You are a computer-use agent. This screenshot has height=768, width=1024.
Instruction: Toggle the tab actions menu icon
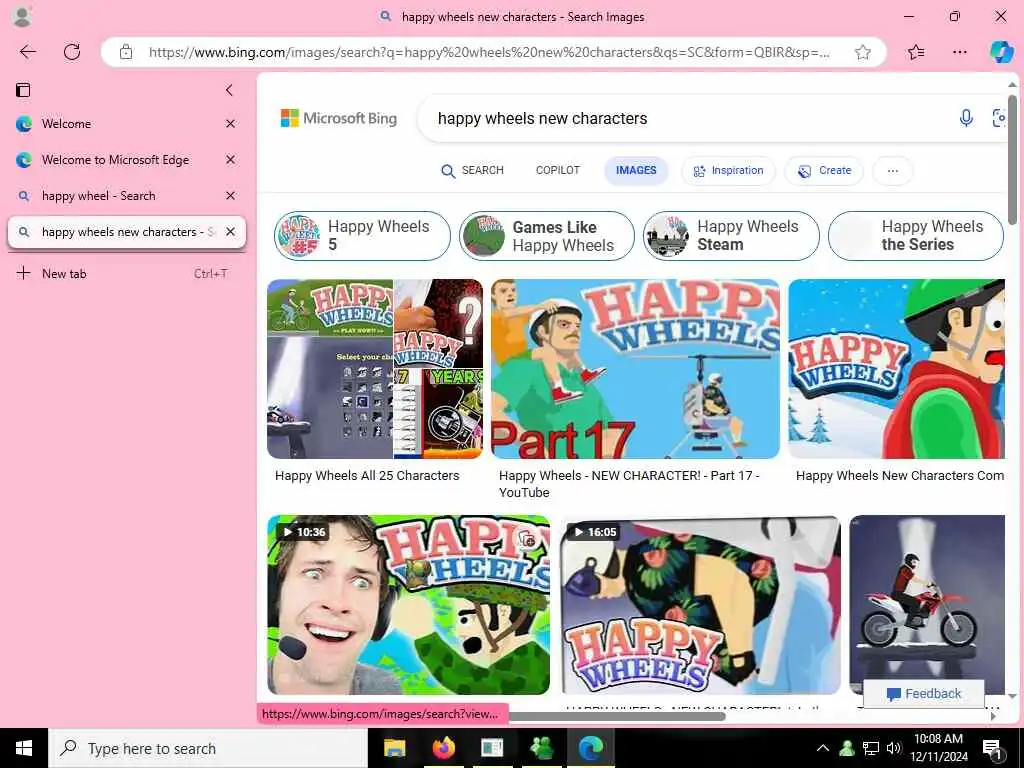tap(23, 90)
